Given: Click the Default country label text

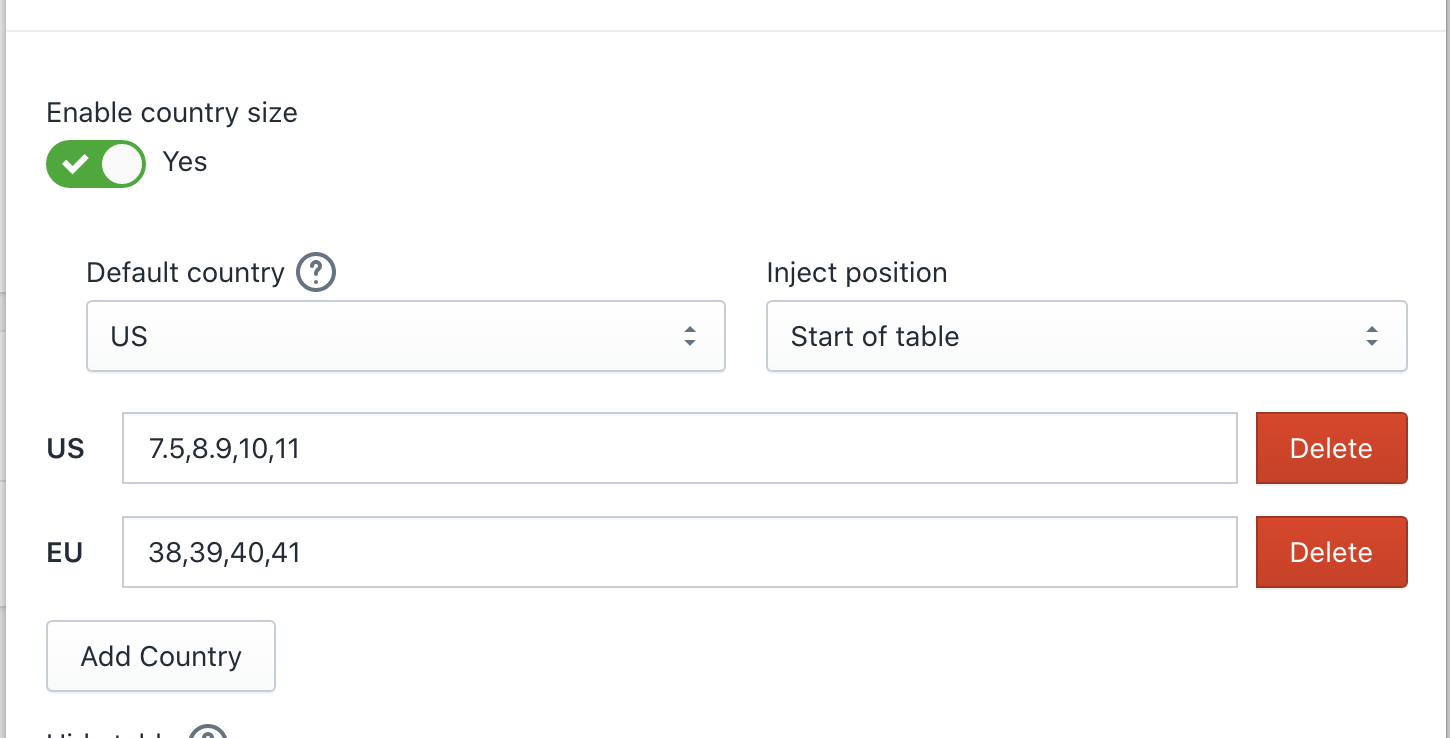Looking at the screenshot, I should tap(186, 272).
